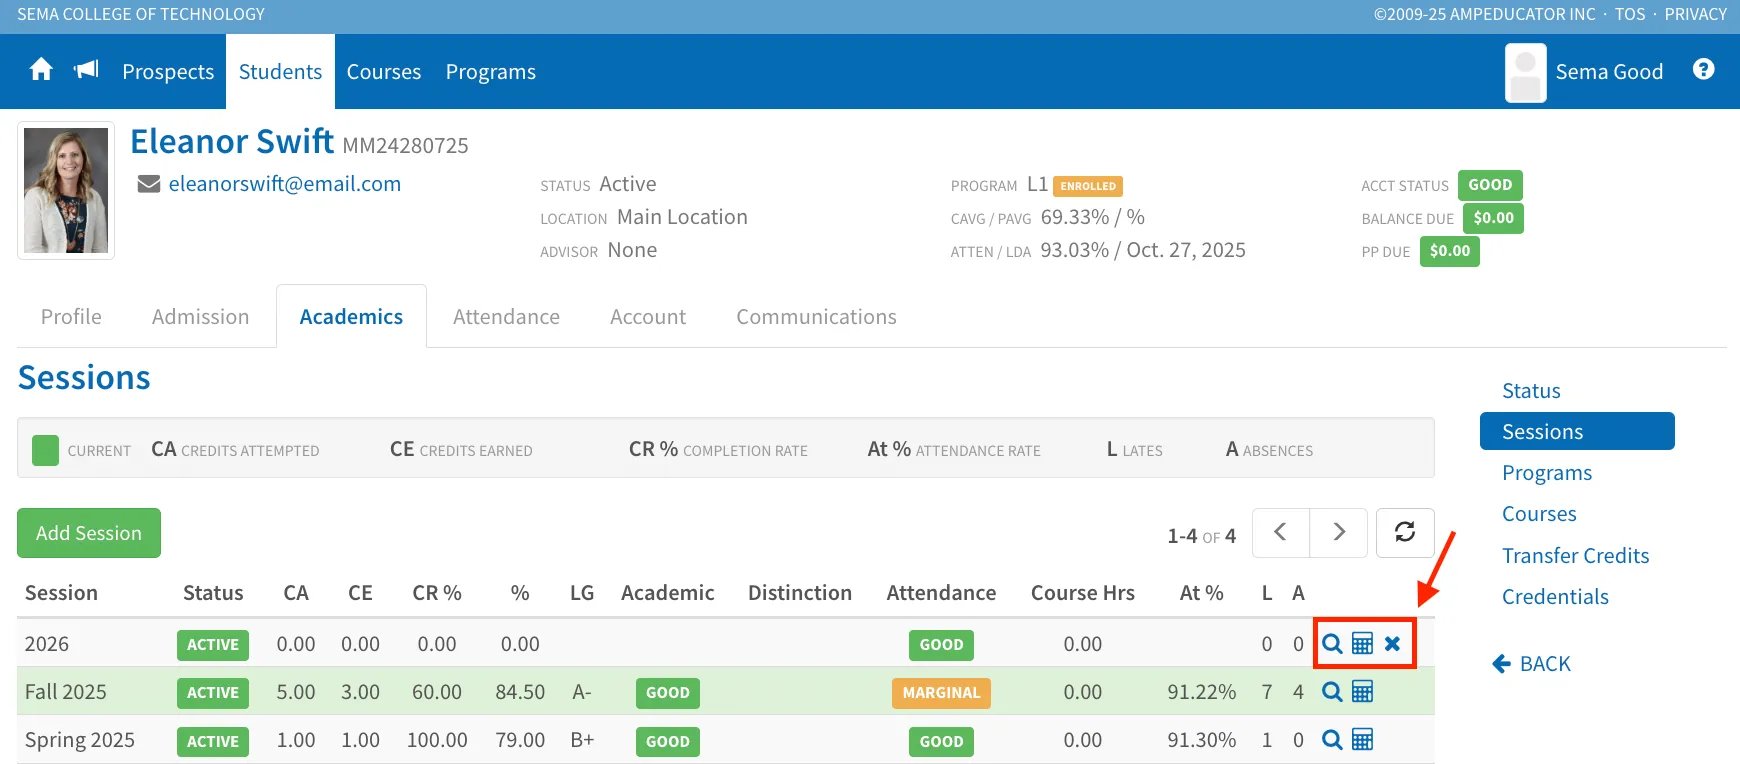Open the help question mark icon
This screenshot has width=1740, height=764.
click(x=1704, y=69)
